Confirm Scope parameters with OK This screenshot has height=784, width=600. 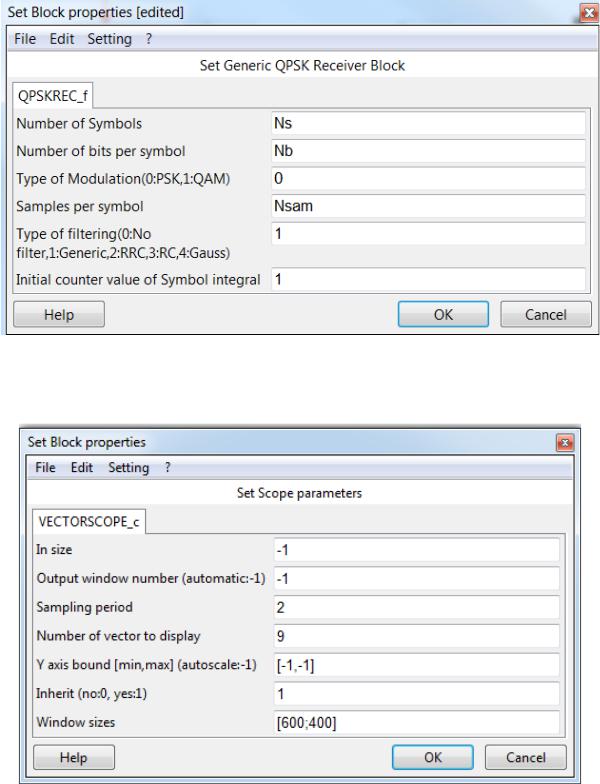pyautogui.click(x=432, y=758)
